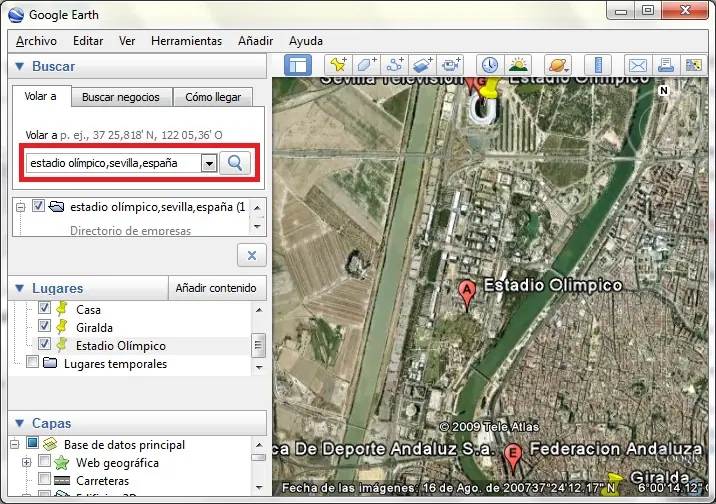Click the Lugares list scrollbar thumb

(x=258, y=345)
